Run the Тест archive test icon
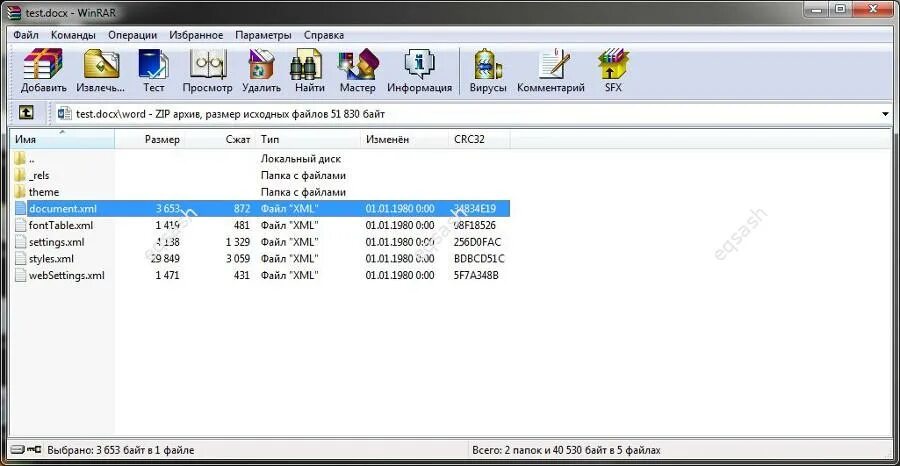The height and width of the screenshot is (466, 900). tap(153, 64)
